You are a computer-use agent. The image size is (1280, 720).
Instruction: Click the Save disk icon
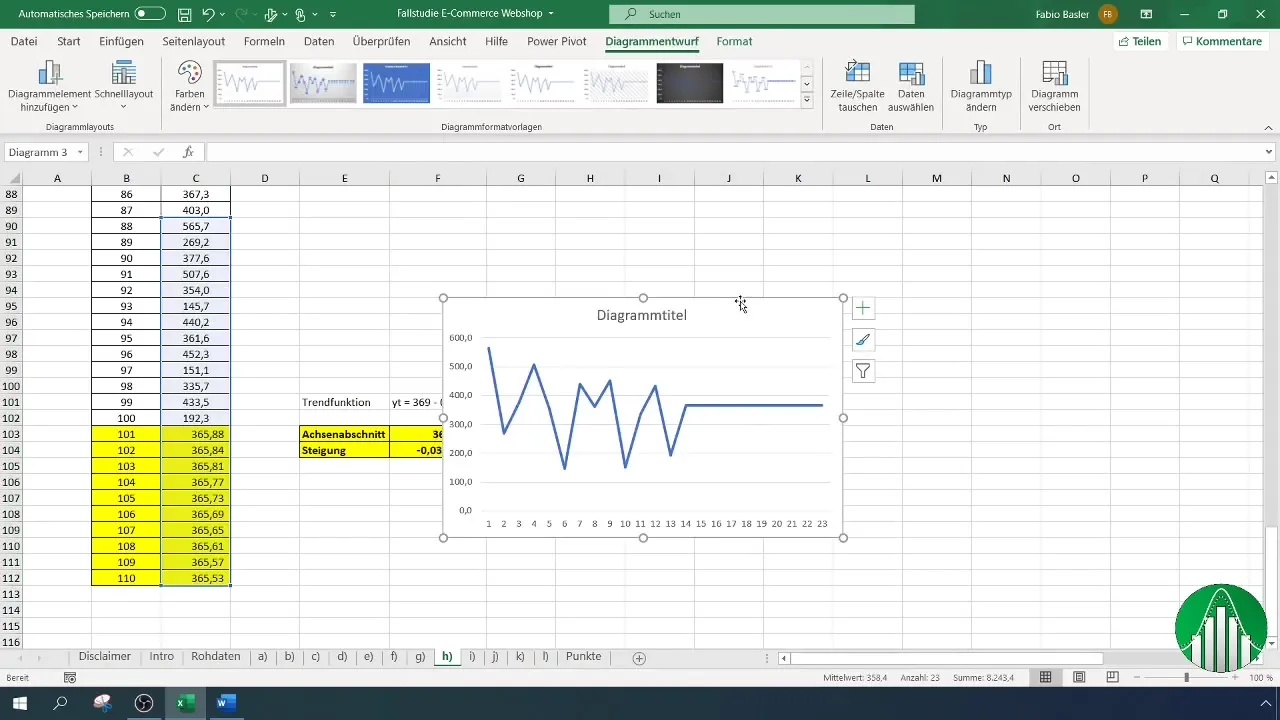[185, 15]
